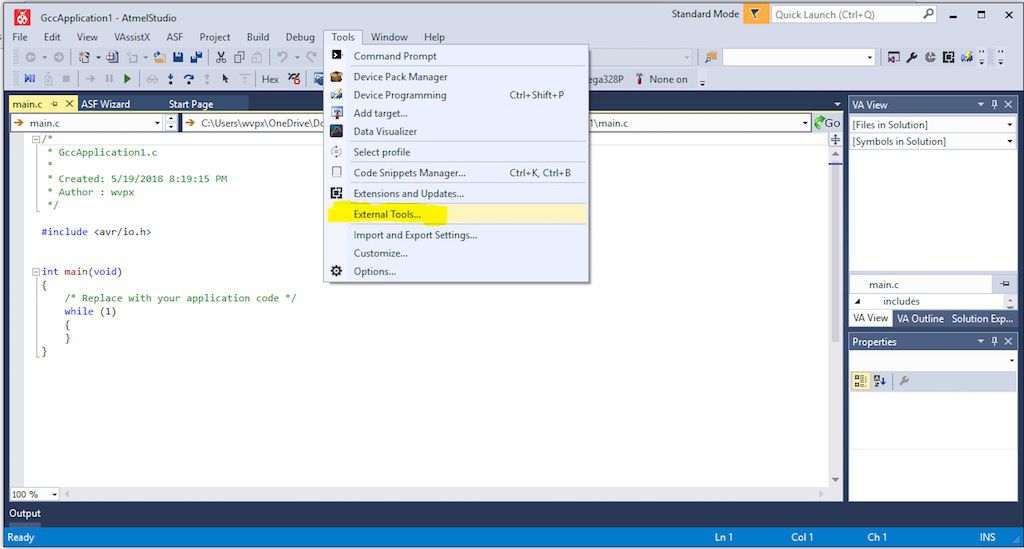This screenshot has width=1024, height=549.
Task: Open the Properties object dropdown
Action: pos(1012,360)
